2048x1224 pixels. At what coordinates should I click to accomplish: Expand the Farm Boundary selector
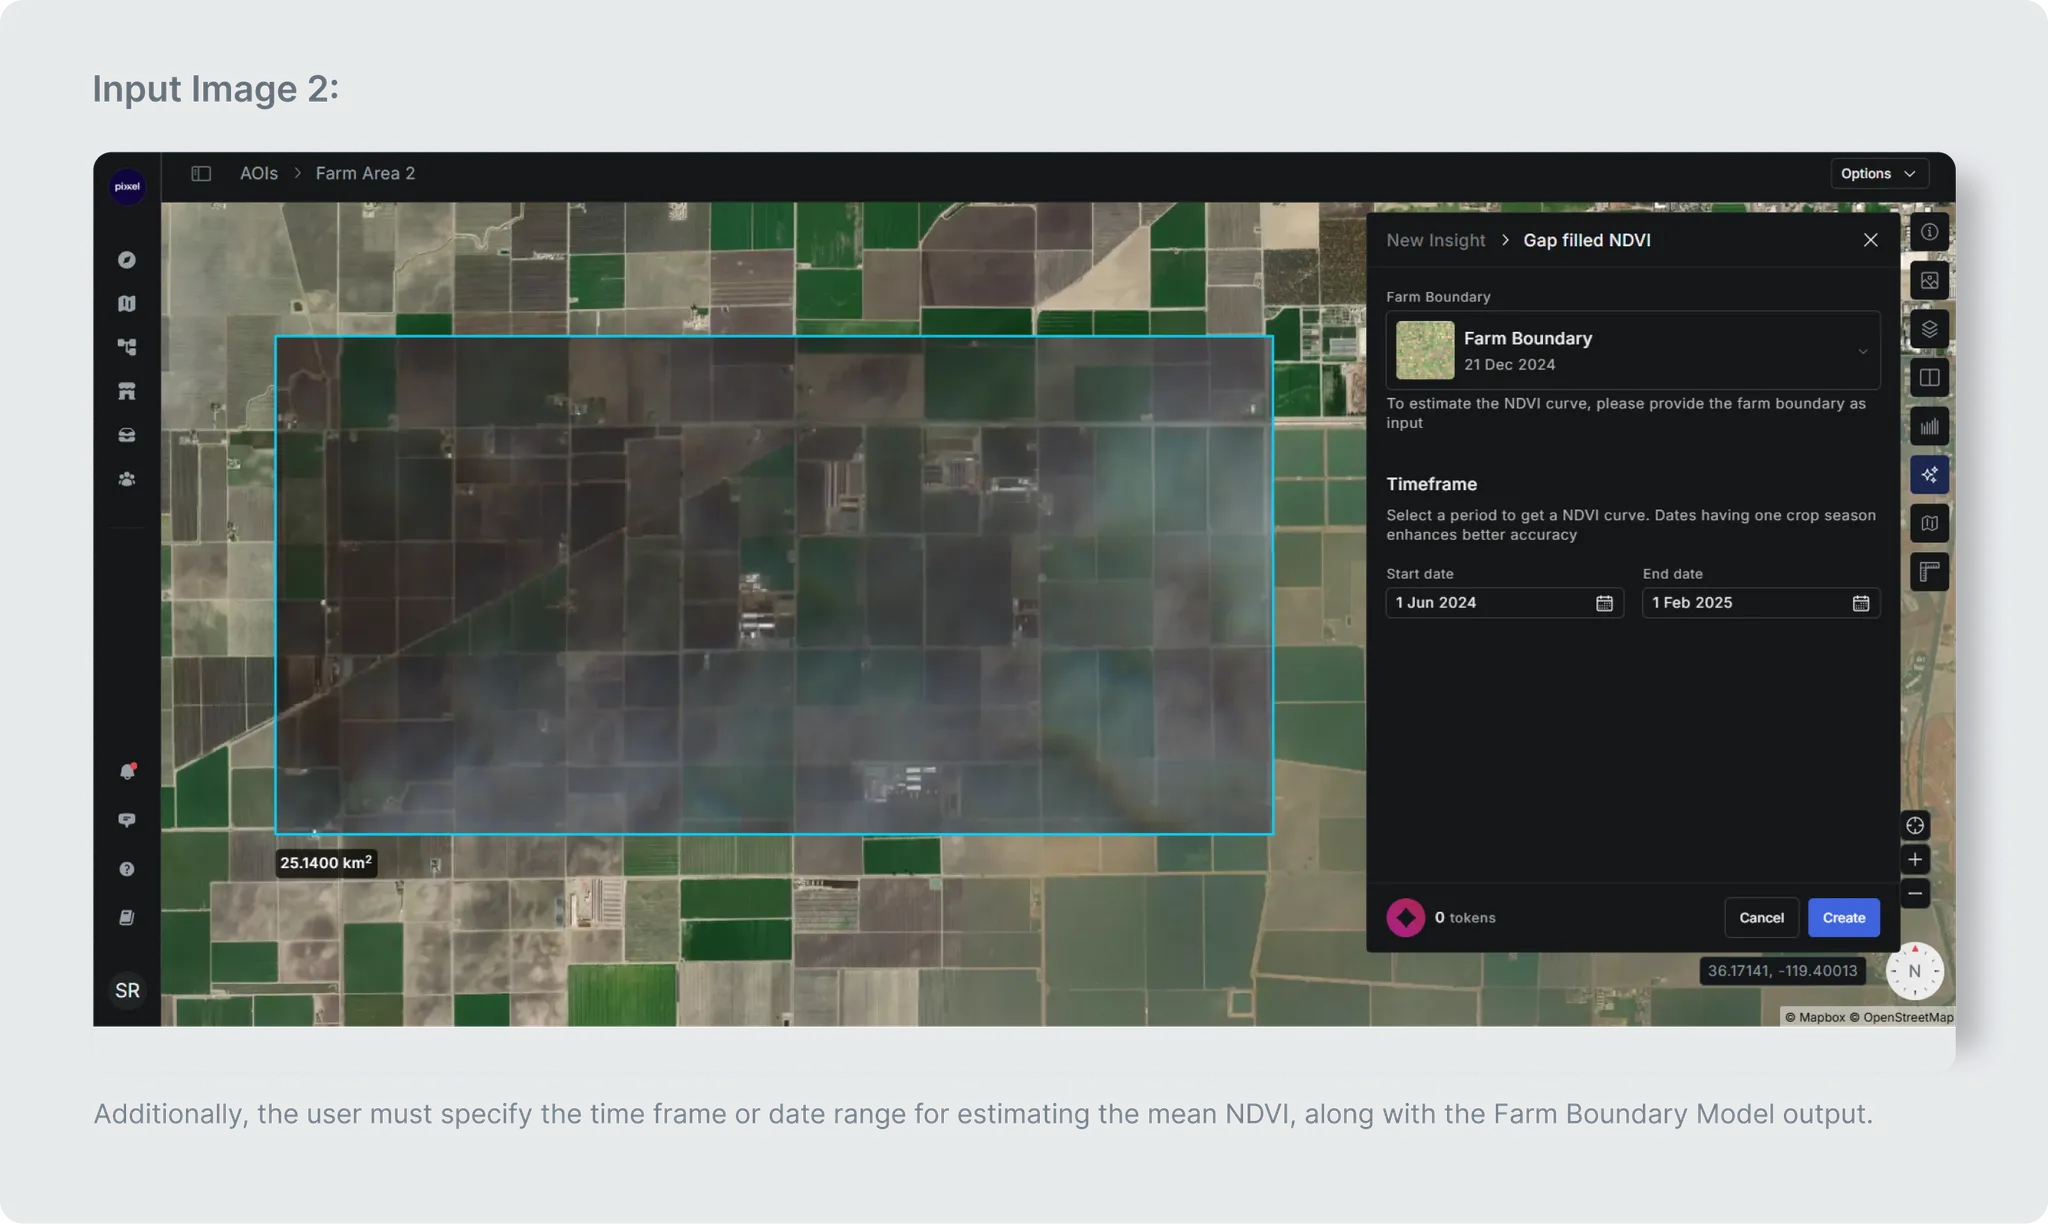click(x=1633, y=350)
